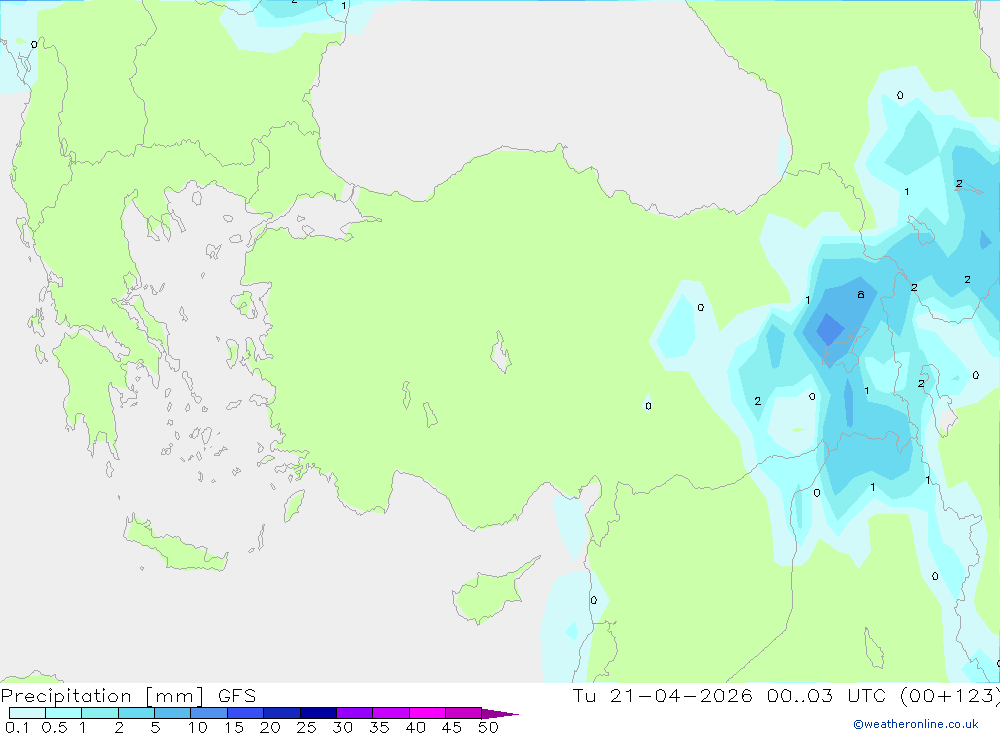Click the 1–2 mm legend color swatch
Screen dimensions: 1000x733
click(x=100, y=713)
